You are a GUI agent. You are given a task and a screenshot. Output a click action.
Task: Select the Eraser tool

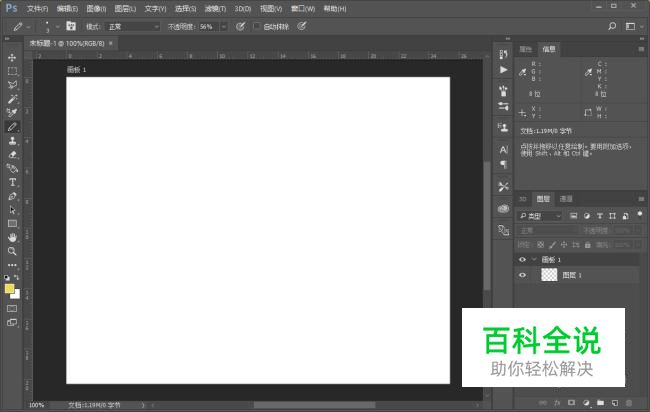[x=12, y=155]
